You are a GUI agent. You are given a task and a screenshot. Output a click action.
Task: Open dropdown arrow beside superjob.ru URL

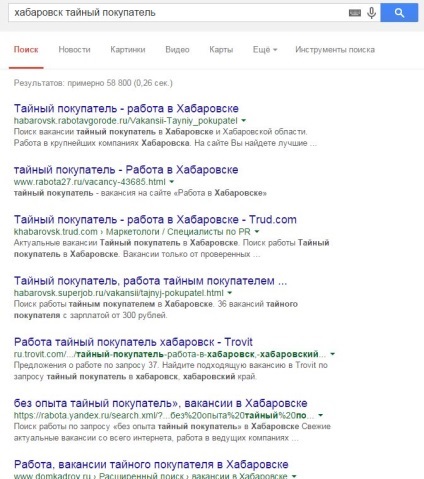(229, 293)
